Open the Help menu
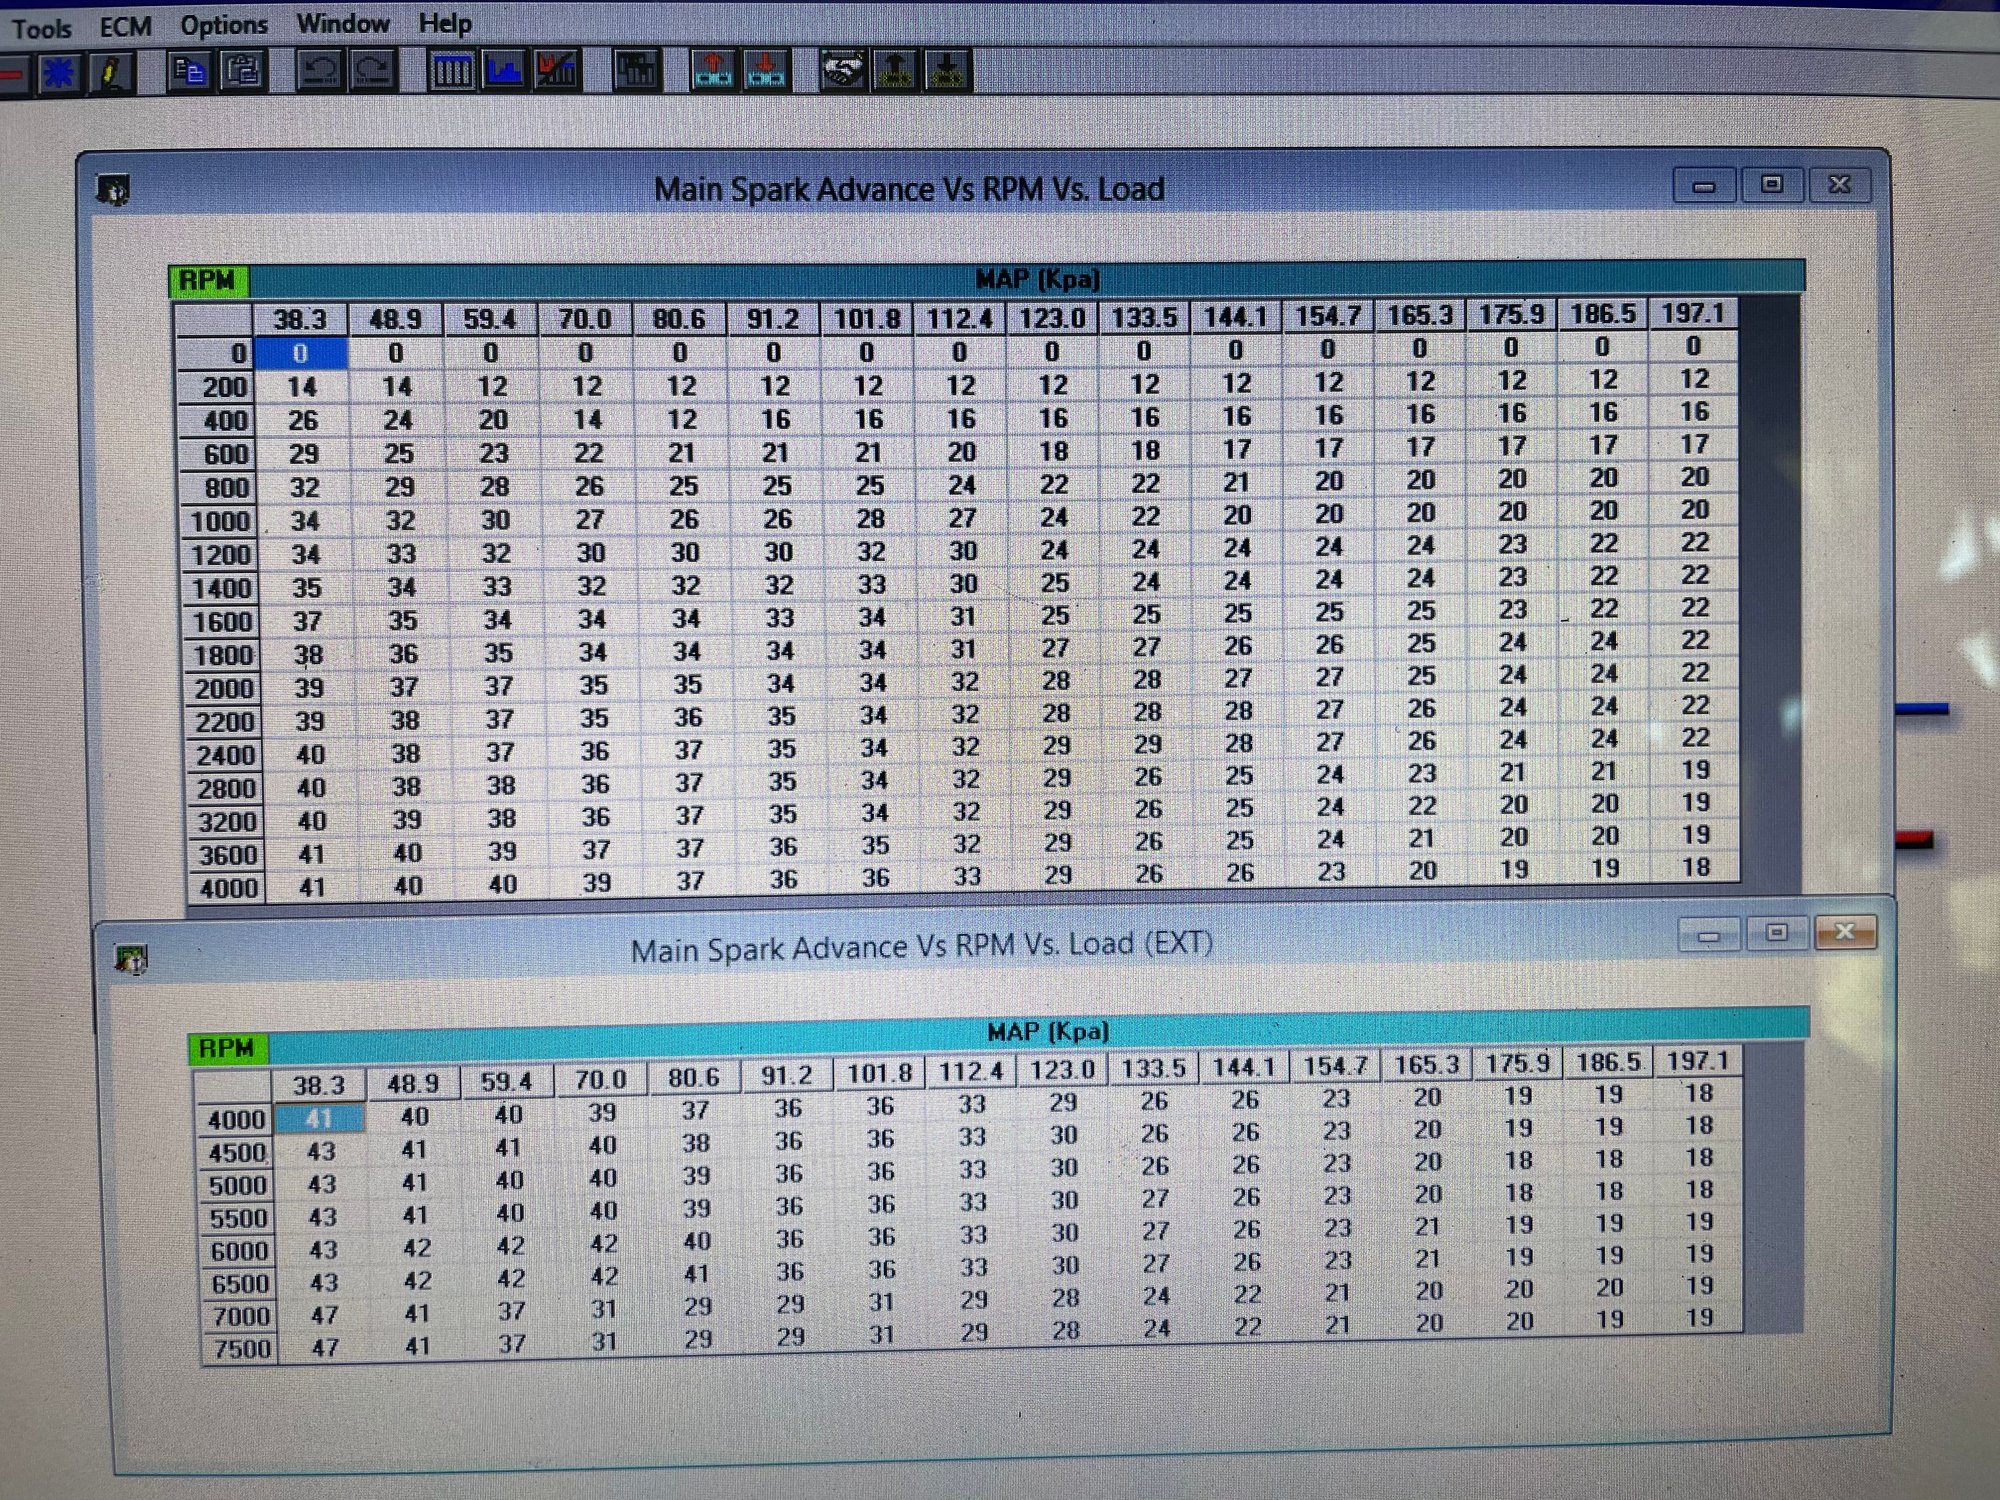The width and height of the screenshot is (2000, 1500). click(x=445, y=22)
